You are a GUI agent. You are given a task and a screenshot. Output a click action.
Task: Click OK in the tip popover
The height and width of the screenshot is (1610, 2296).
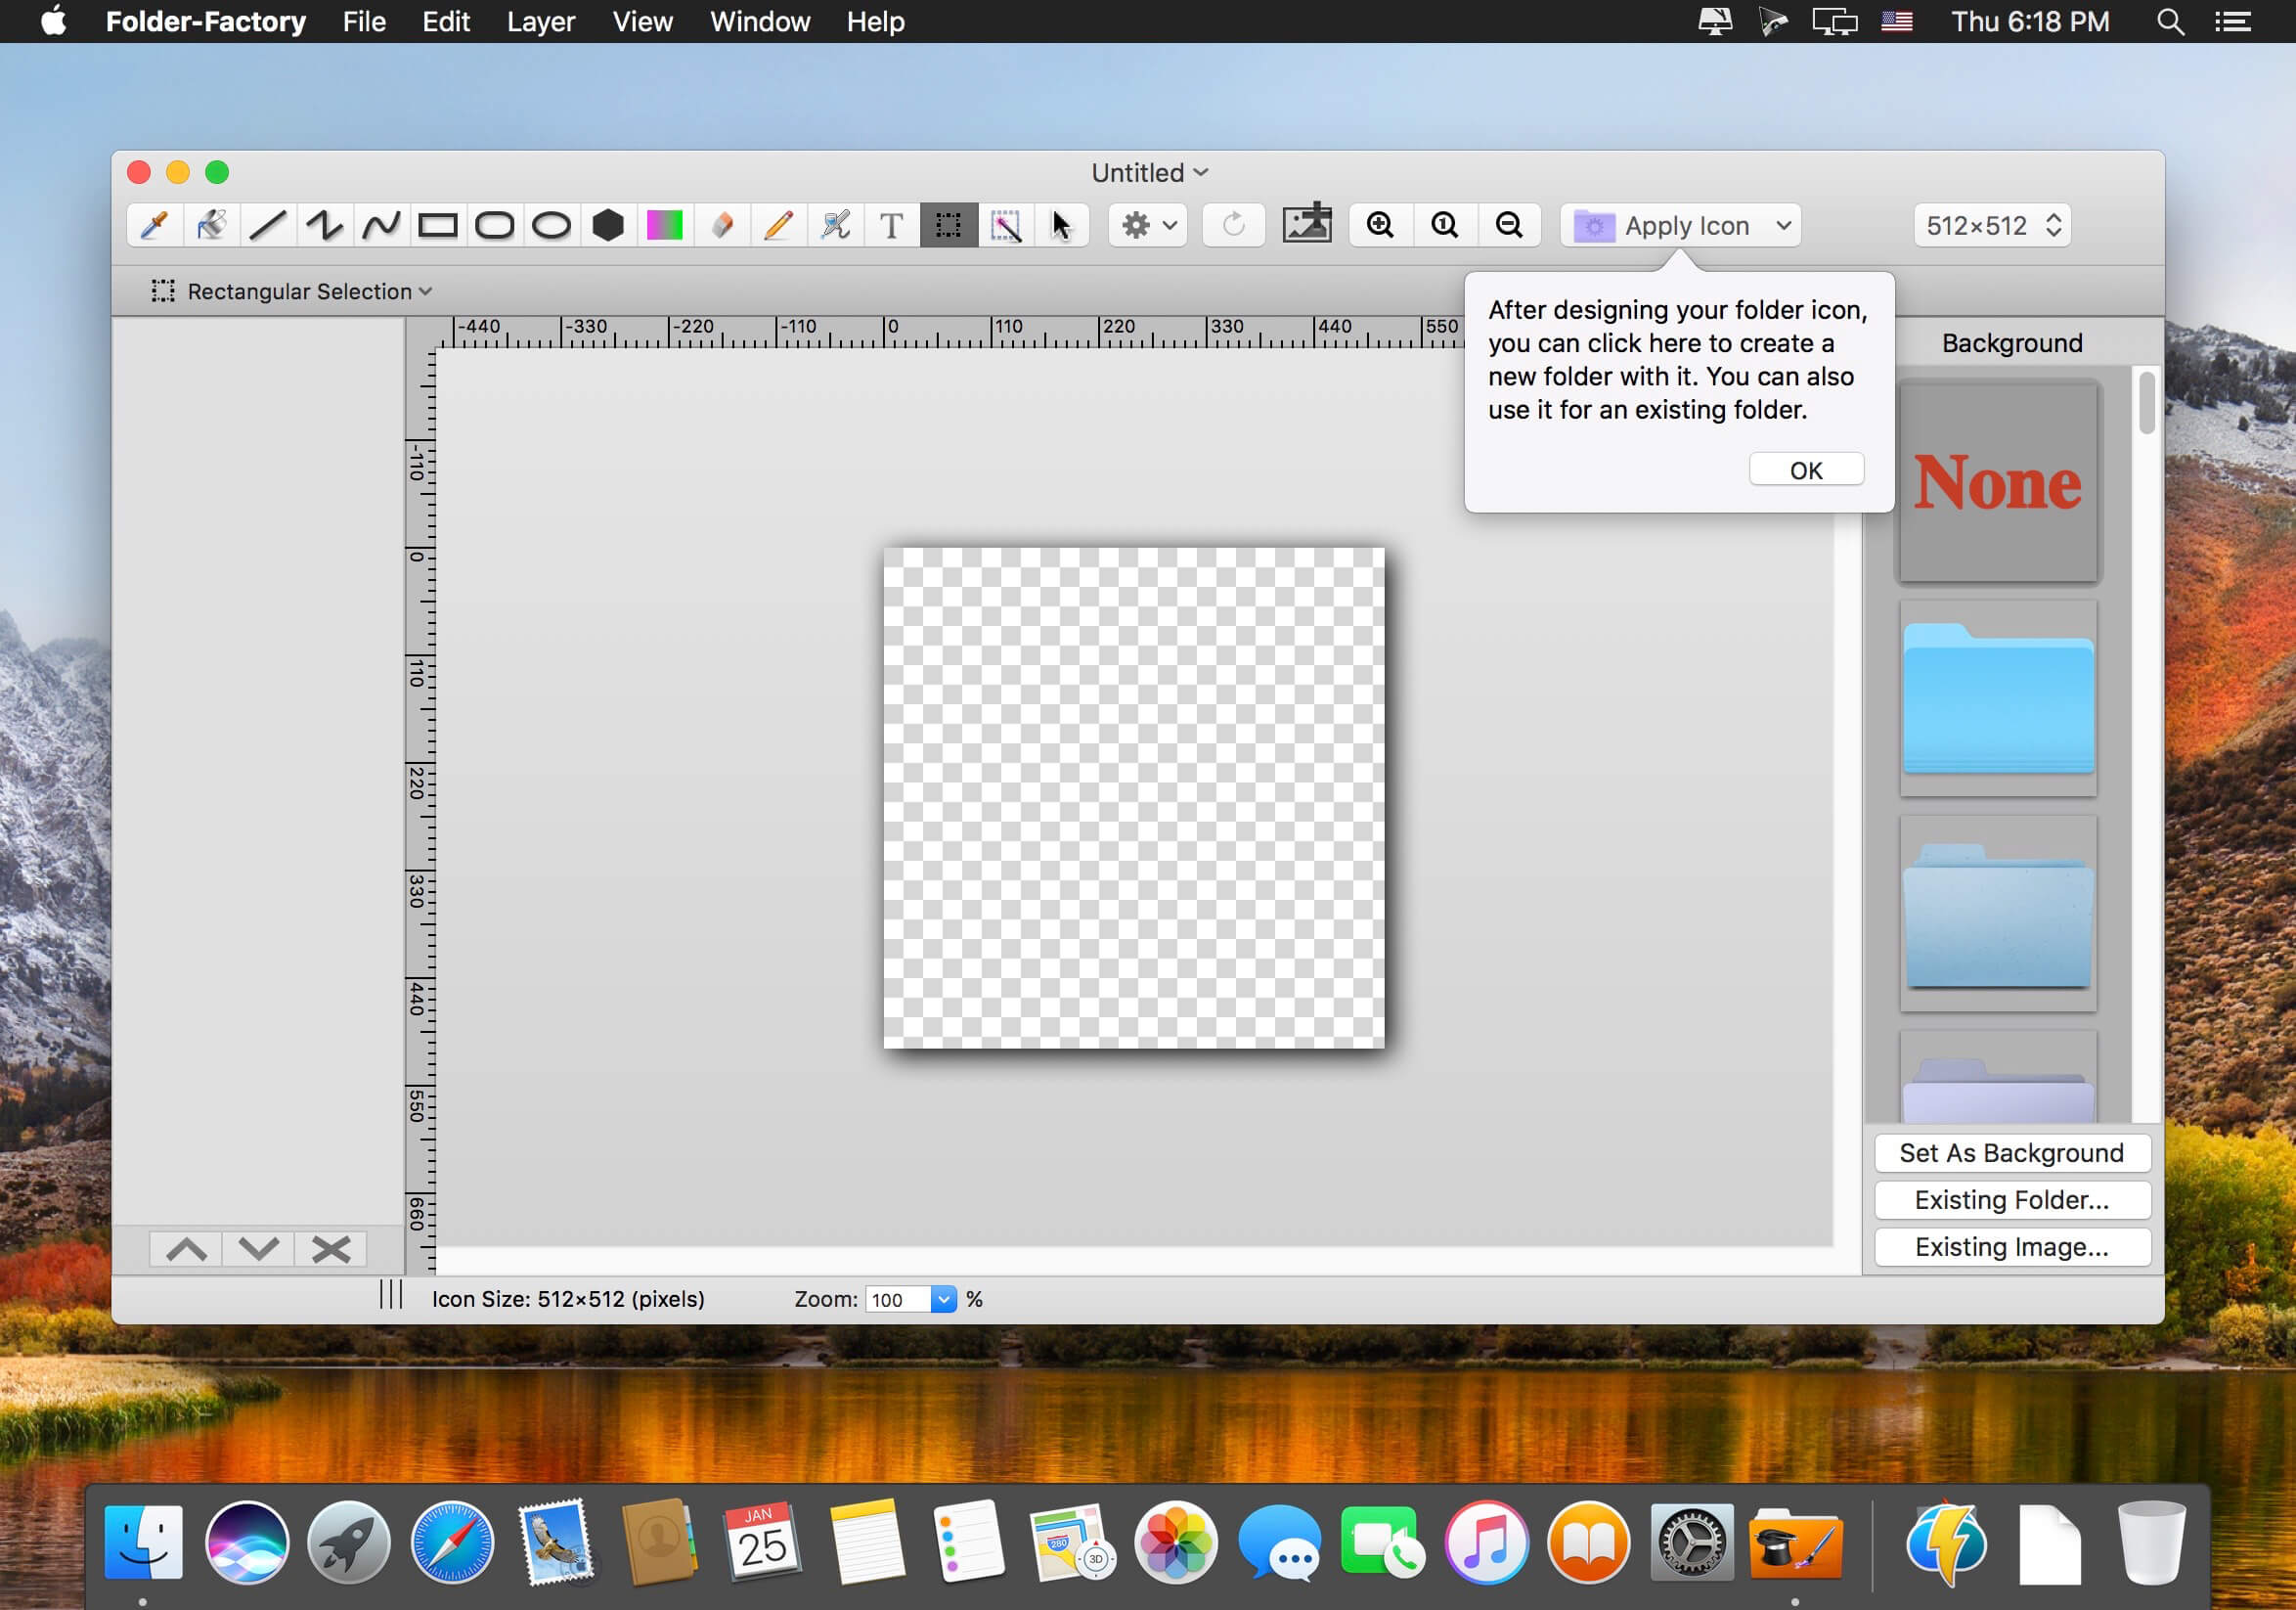click(x=1805, y=470)
